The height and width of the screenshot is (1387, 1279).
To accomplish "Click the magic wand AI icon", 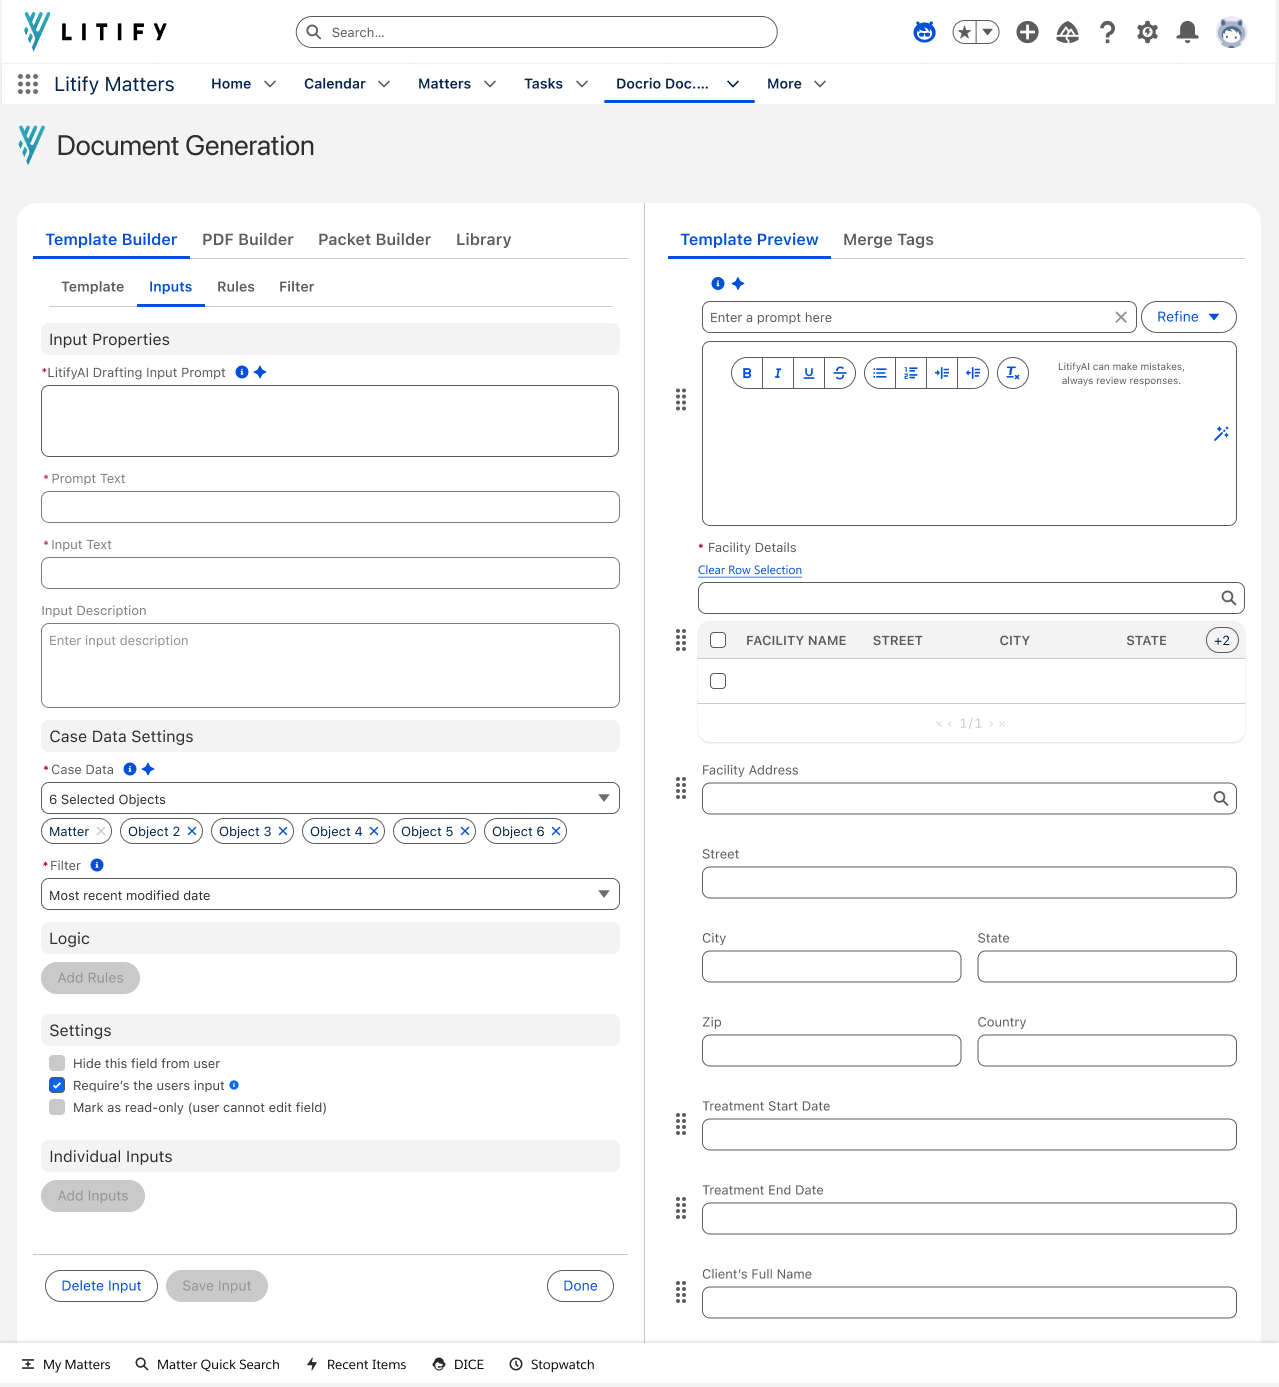I will tap(1221, 433).
